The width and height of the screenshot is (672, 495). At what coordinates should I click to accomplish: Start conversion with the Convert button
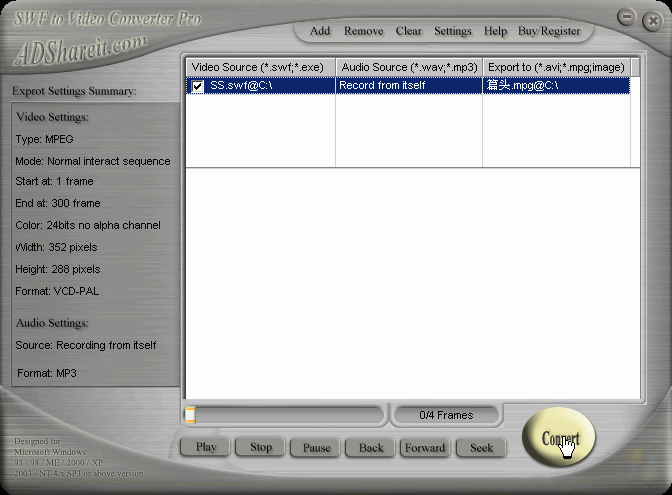[559, 438]
